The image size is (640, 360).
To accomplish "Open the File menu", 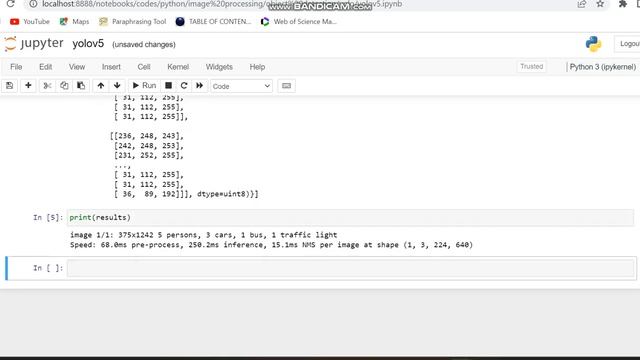I will coord(16,67).
